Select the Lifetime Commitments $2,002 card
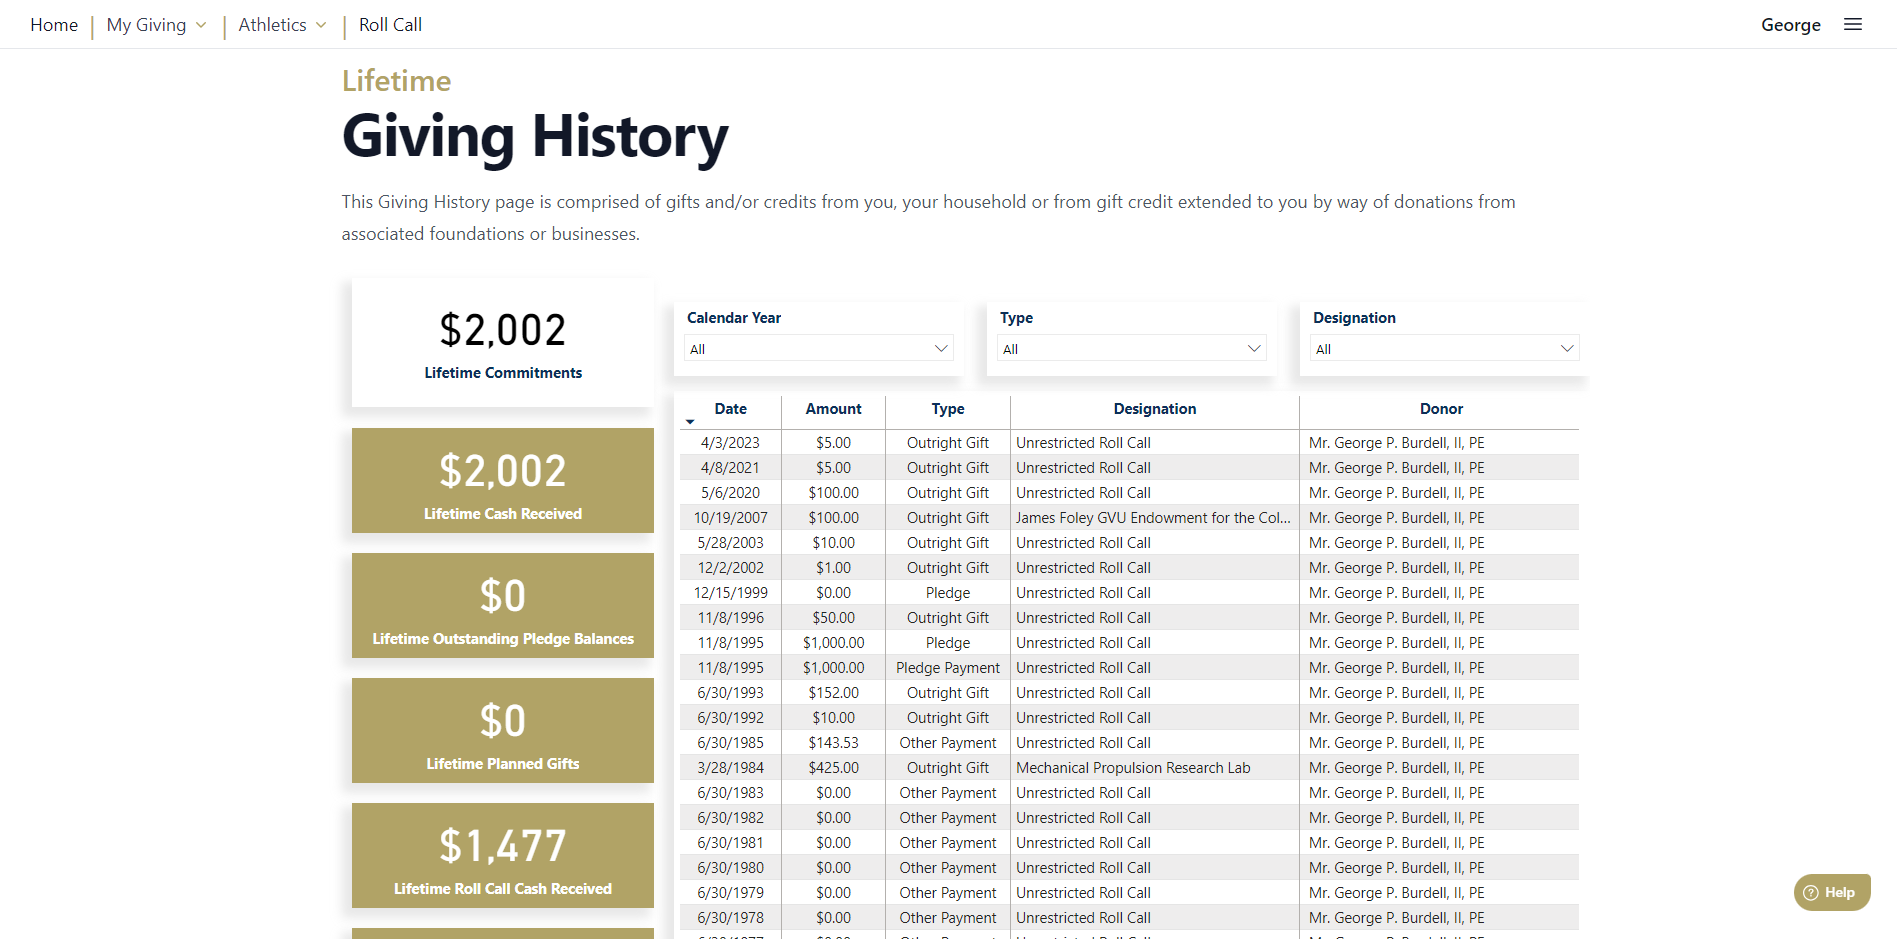This screenshot has width=1897, height=939. point(503,343)
